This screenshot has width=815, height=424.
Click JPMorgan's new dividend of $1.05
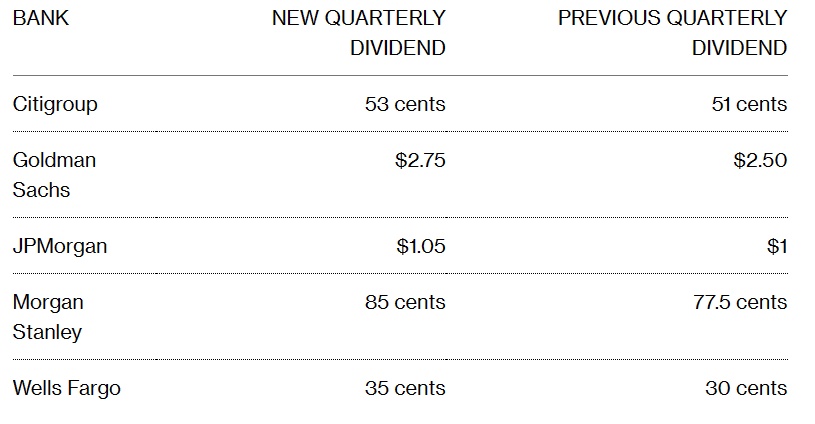pyautogui.click(x=420, y=246)
